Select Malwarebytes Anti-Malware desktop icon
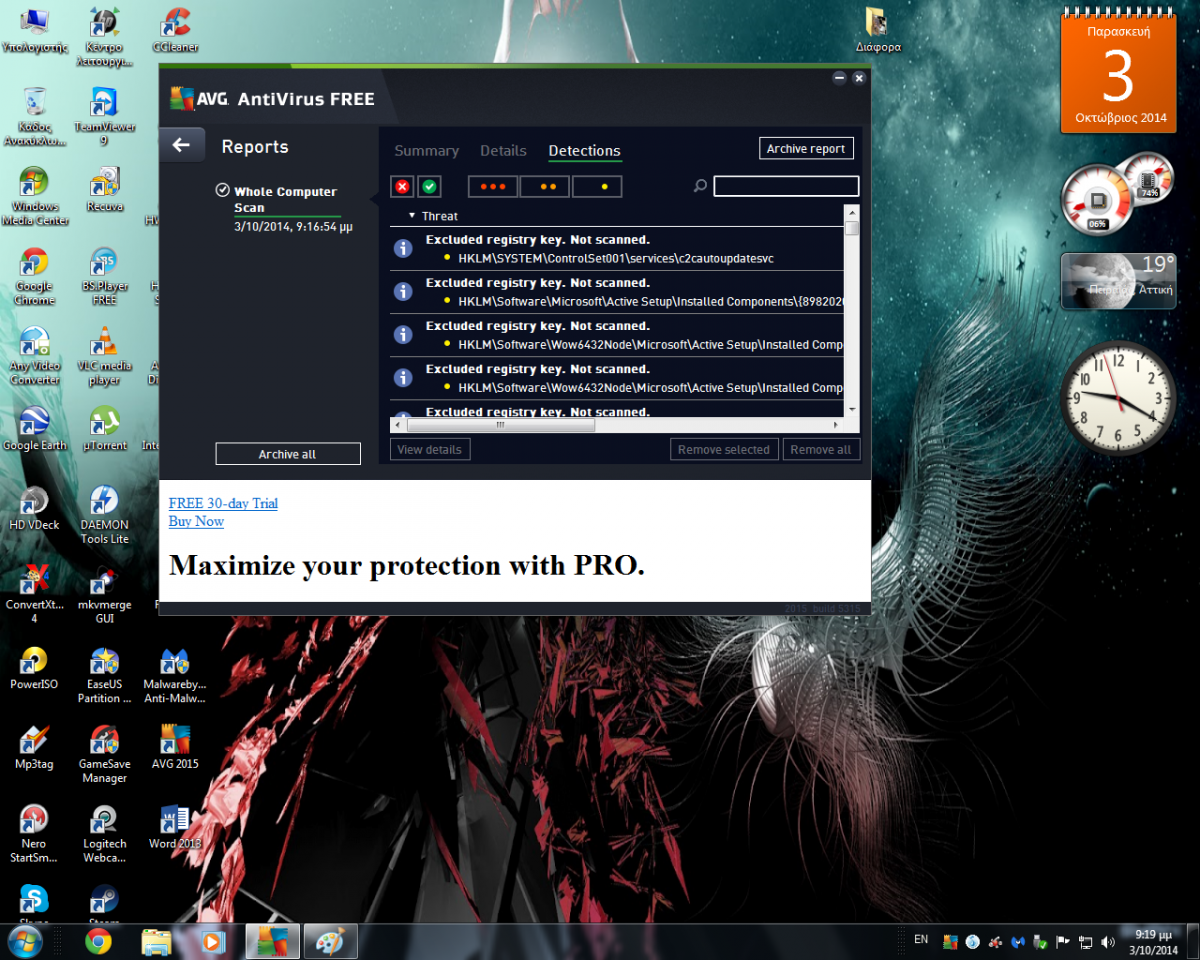This screenshot has height=960, width=1200. tap(175, 675)
